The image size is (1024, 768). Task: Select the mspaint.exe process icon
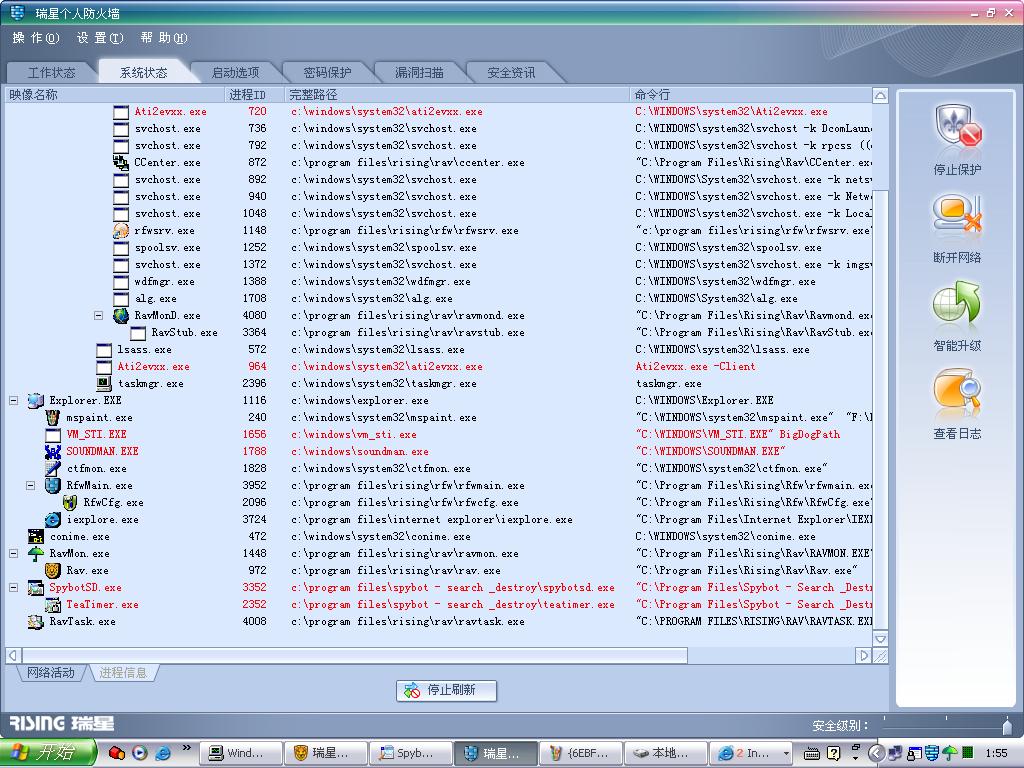(53, 418)
